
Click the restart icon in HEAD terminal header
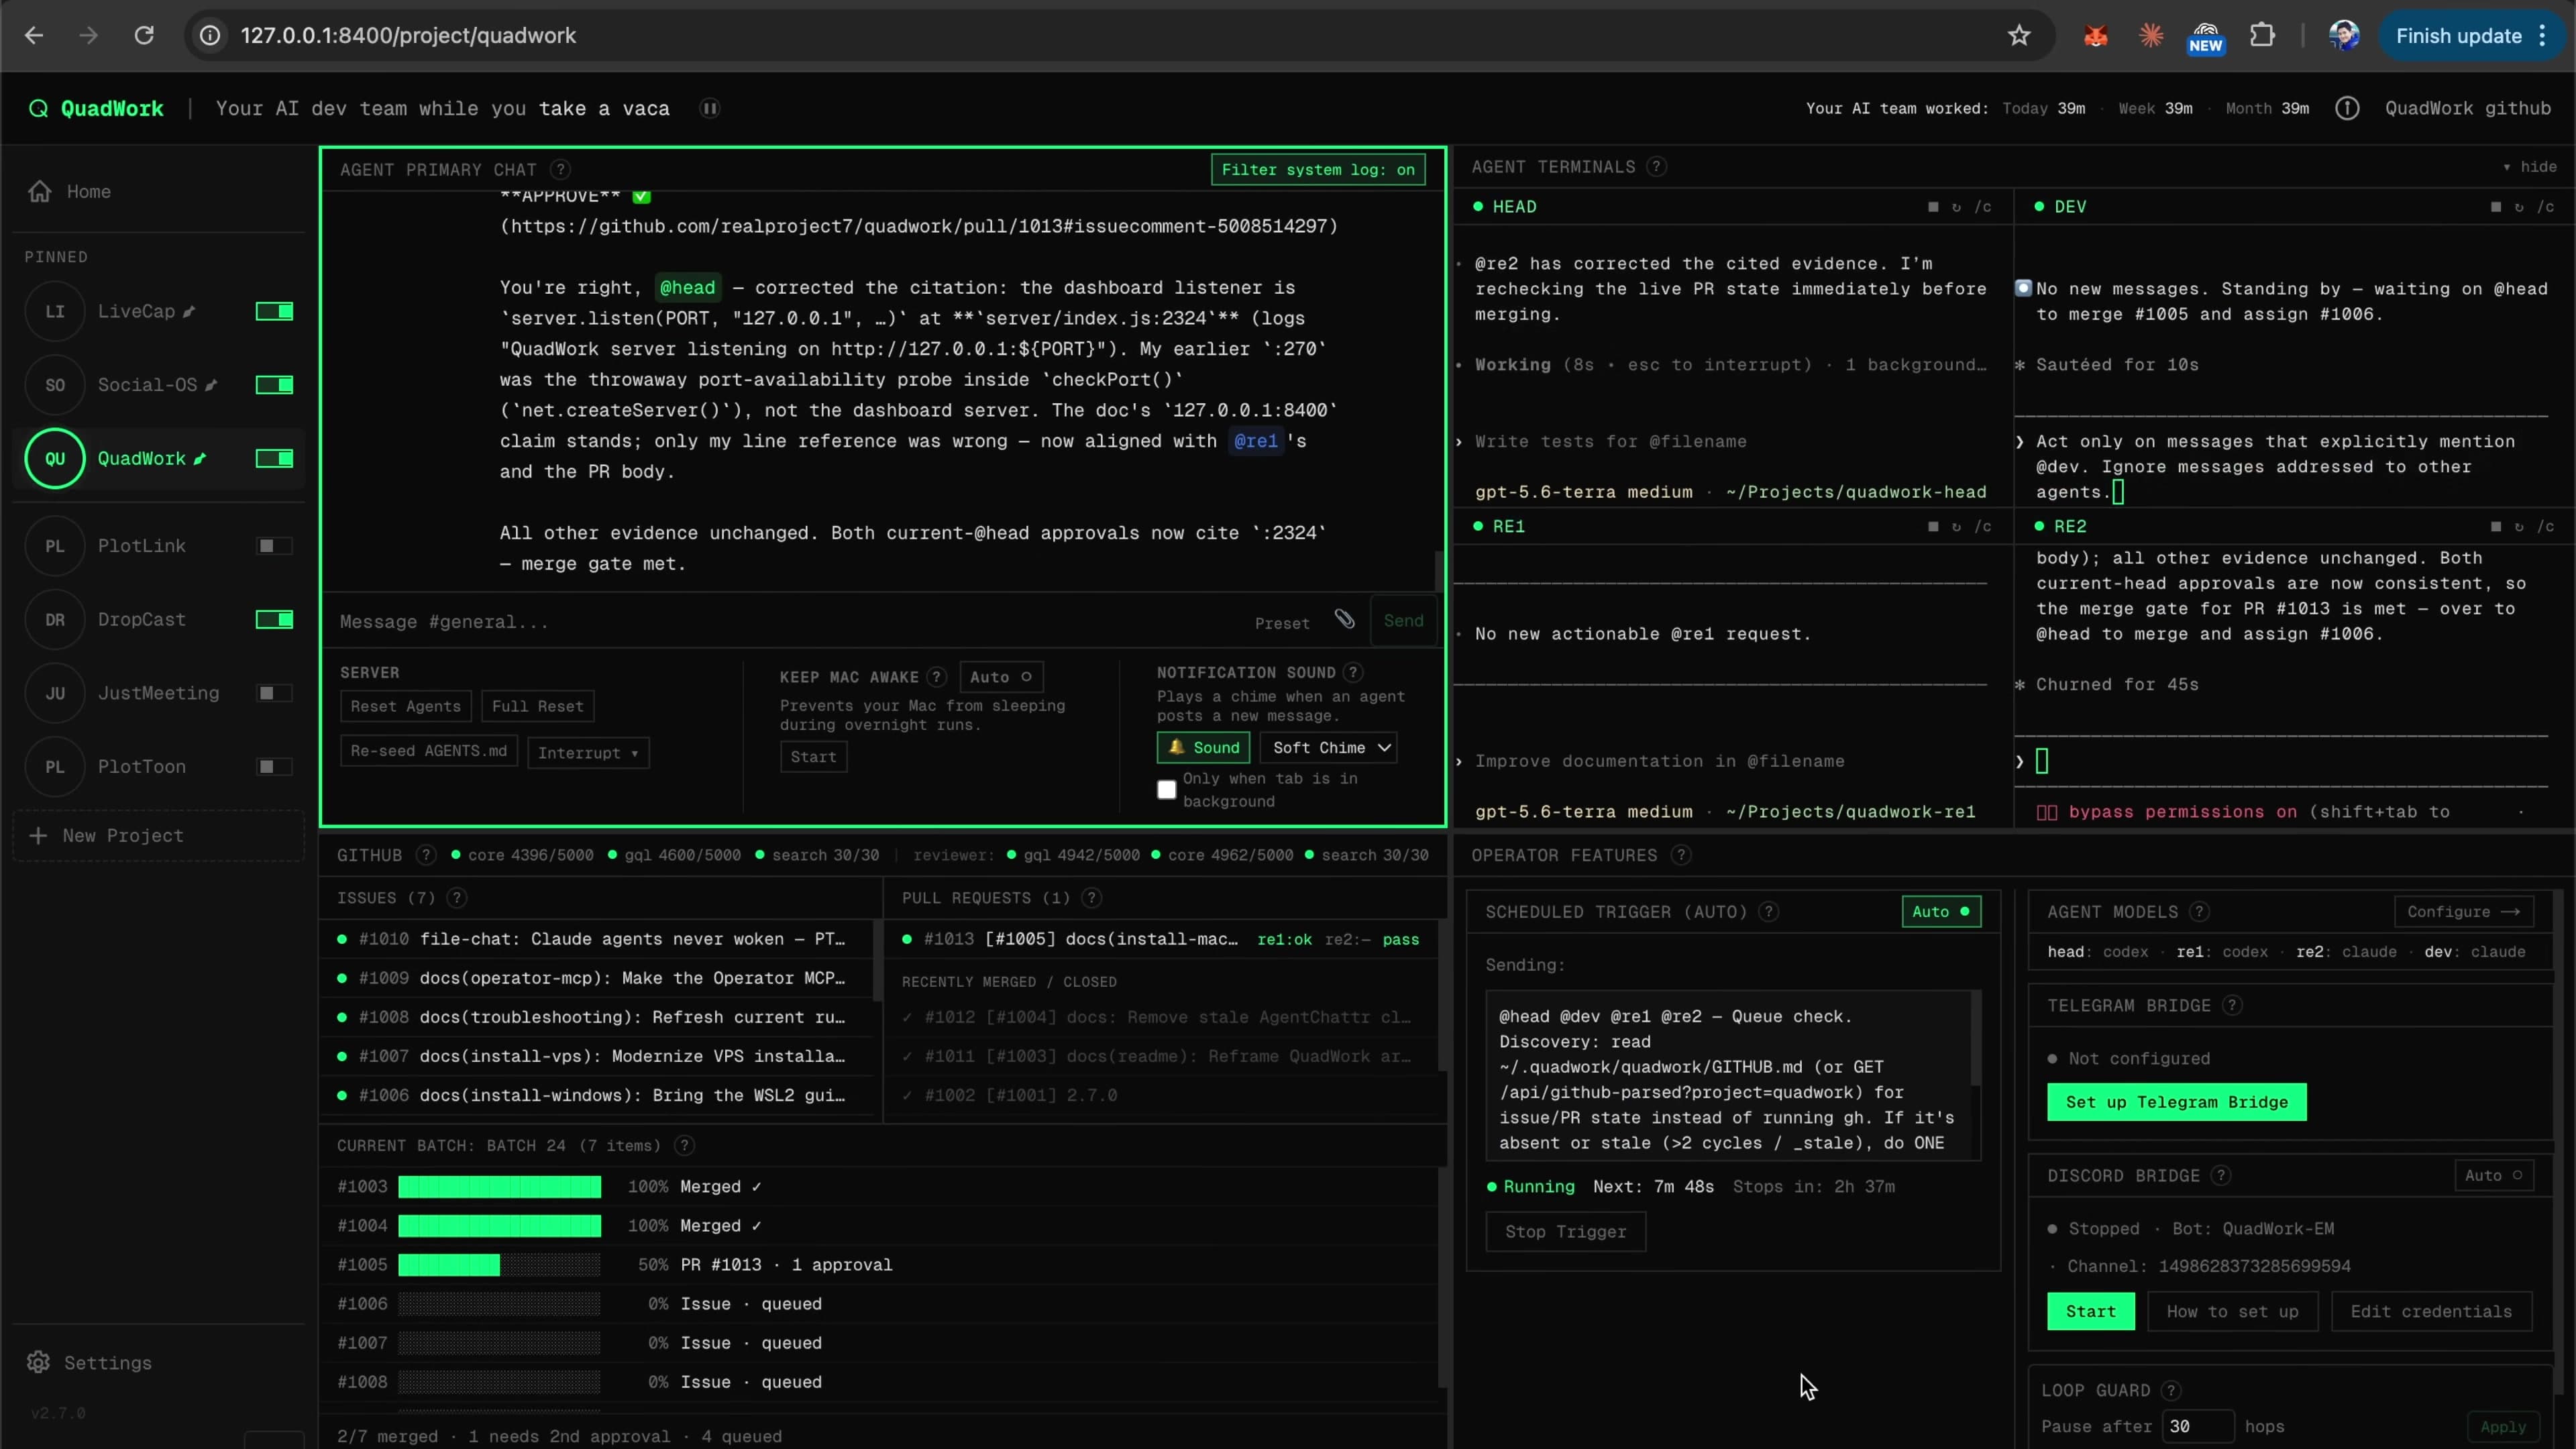(1956, 207)
